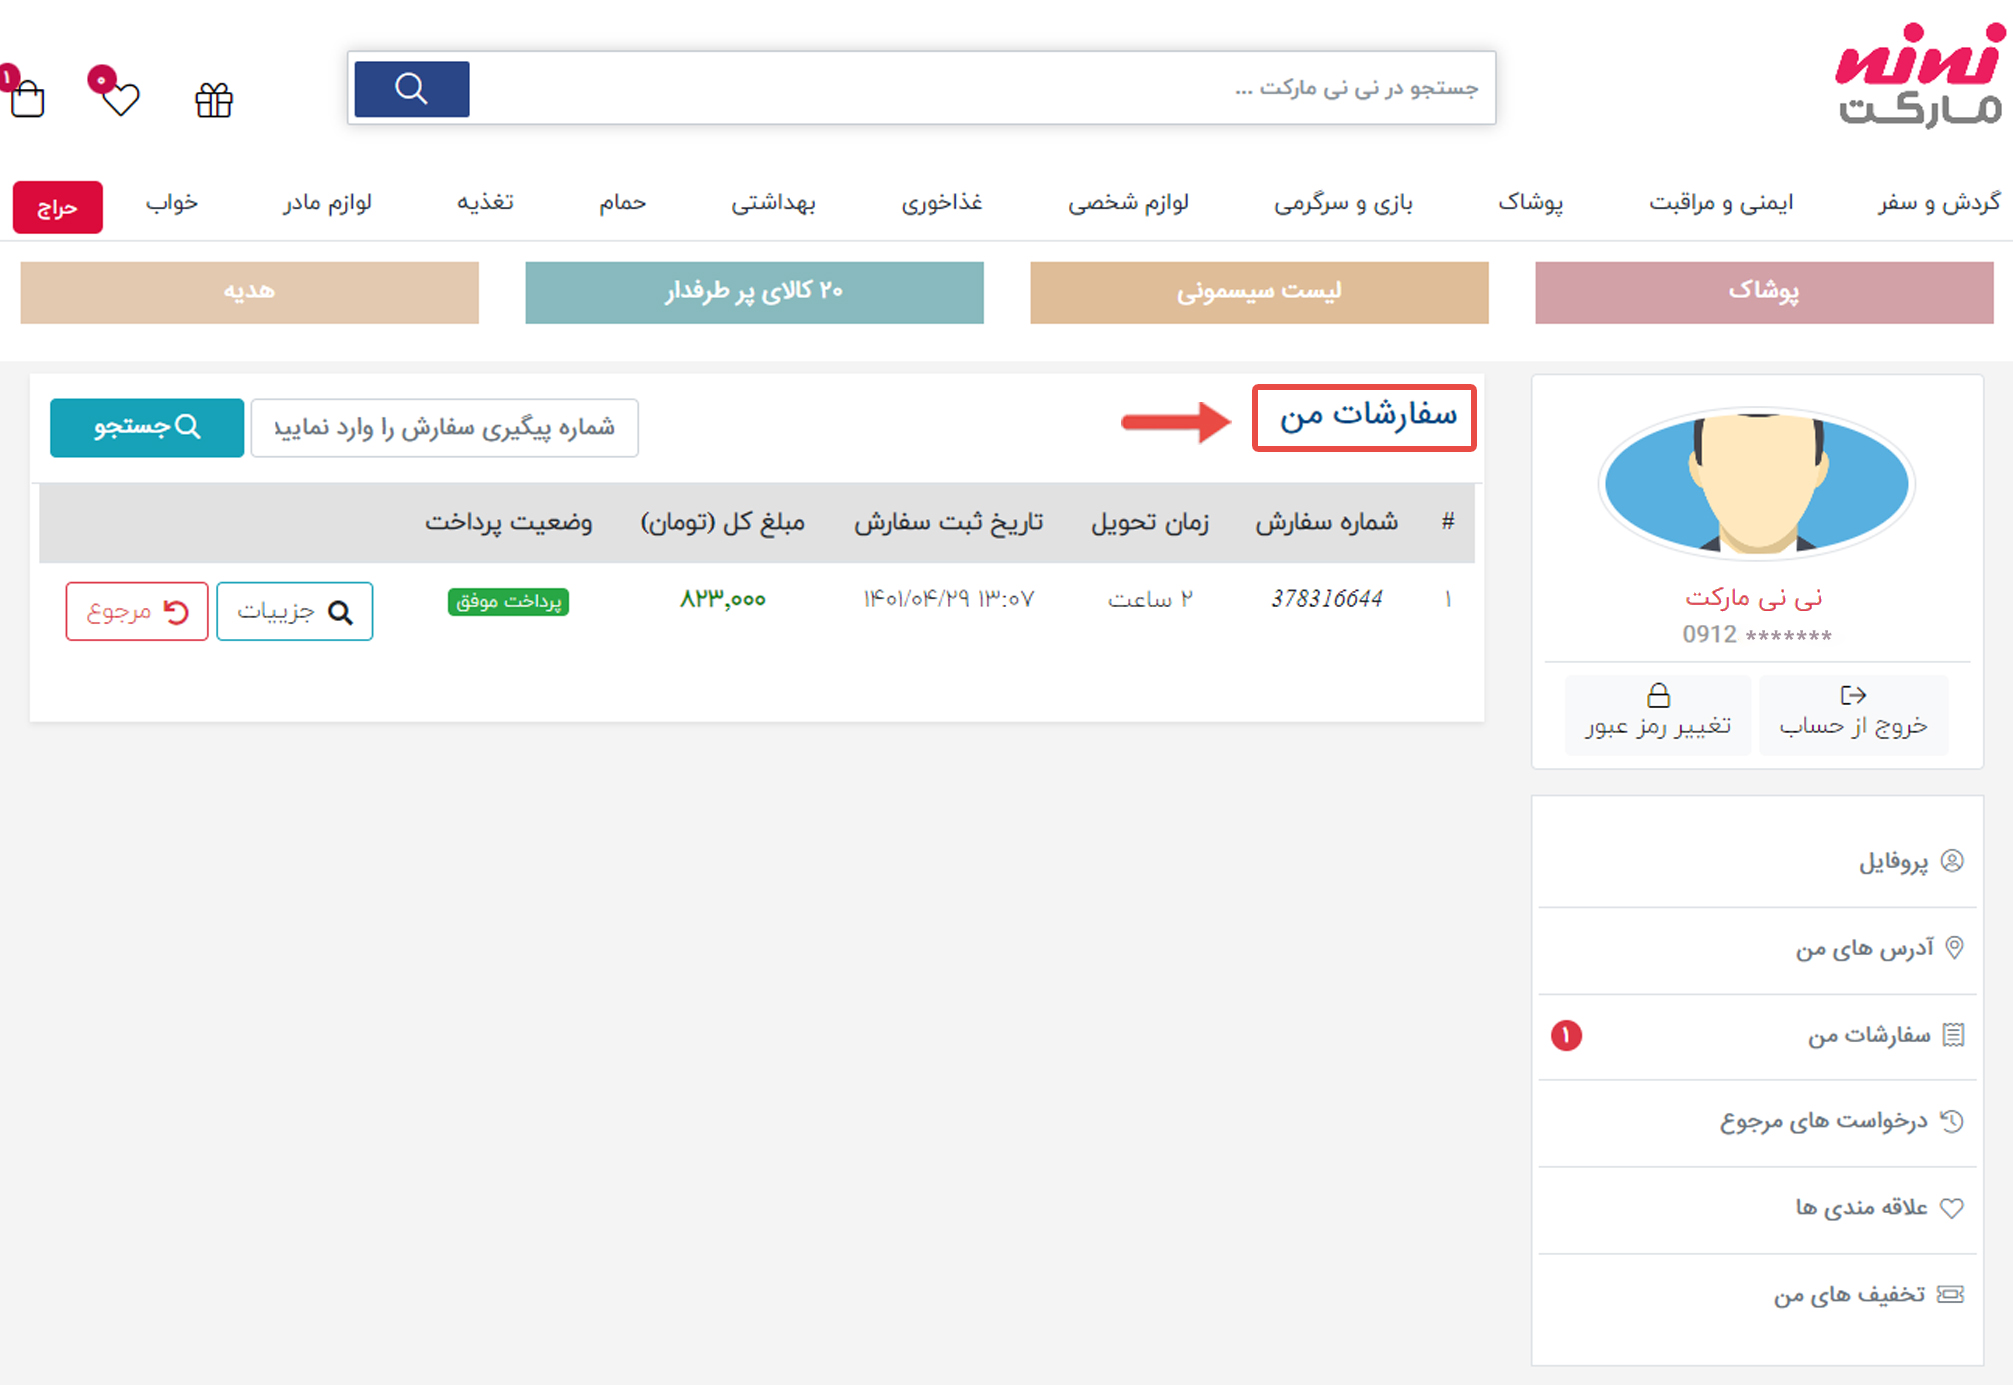2013x1385 pixels.
Task: Open the wishlist heart icon in header
Action: pyautogui.click(x=120, y=98)
